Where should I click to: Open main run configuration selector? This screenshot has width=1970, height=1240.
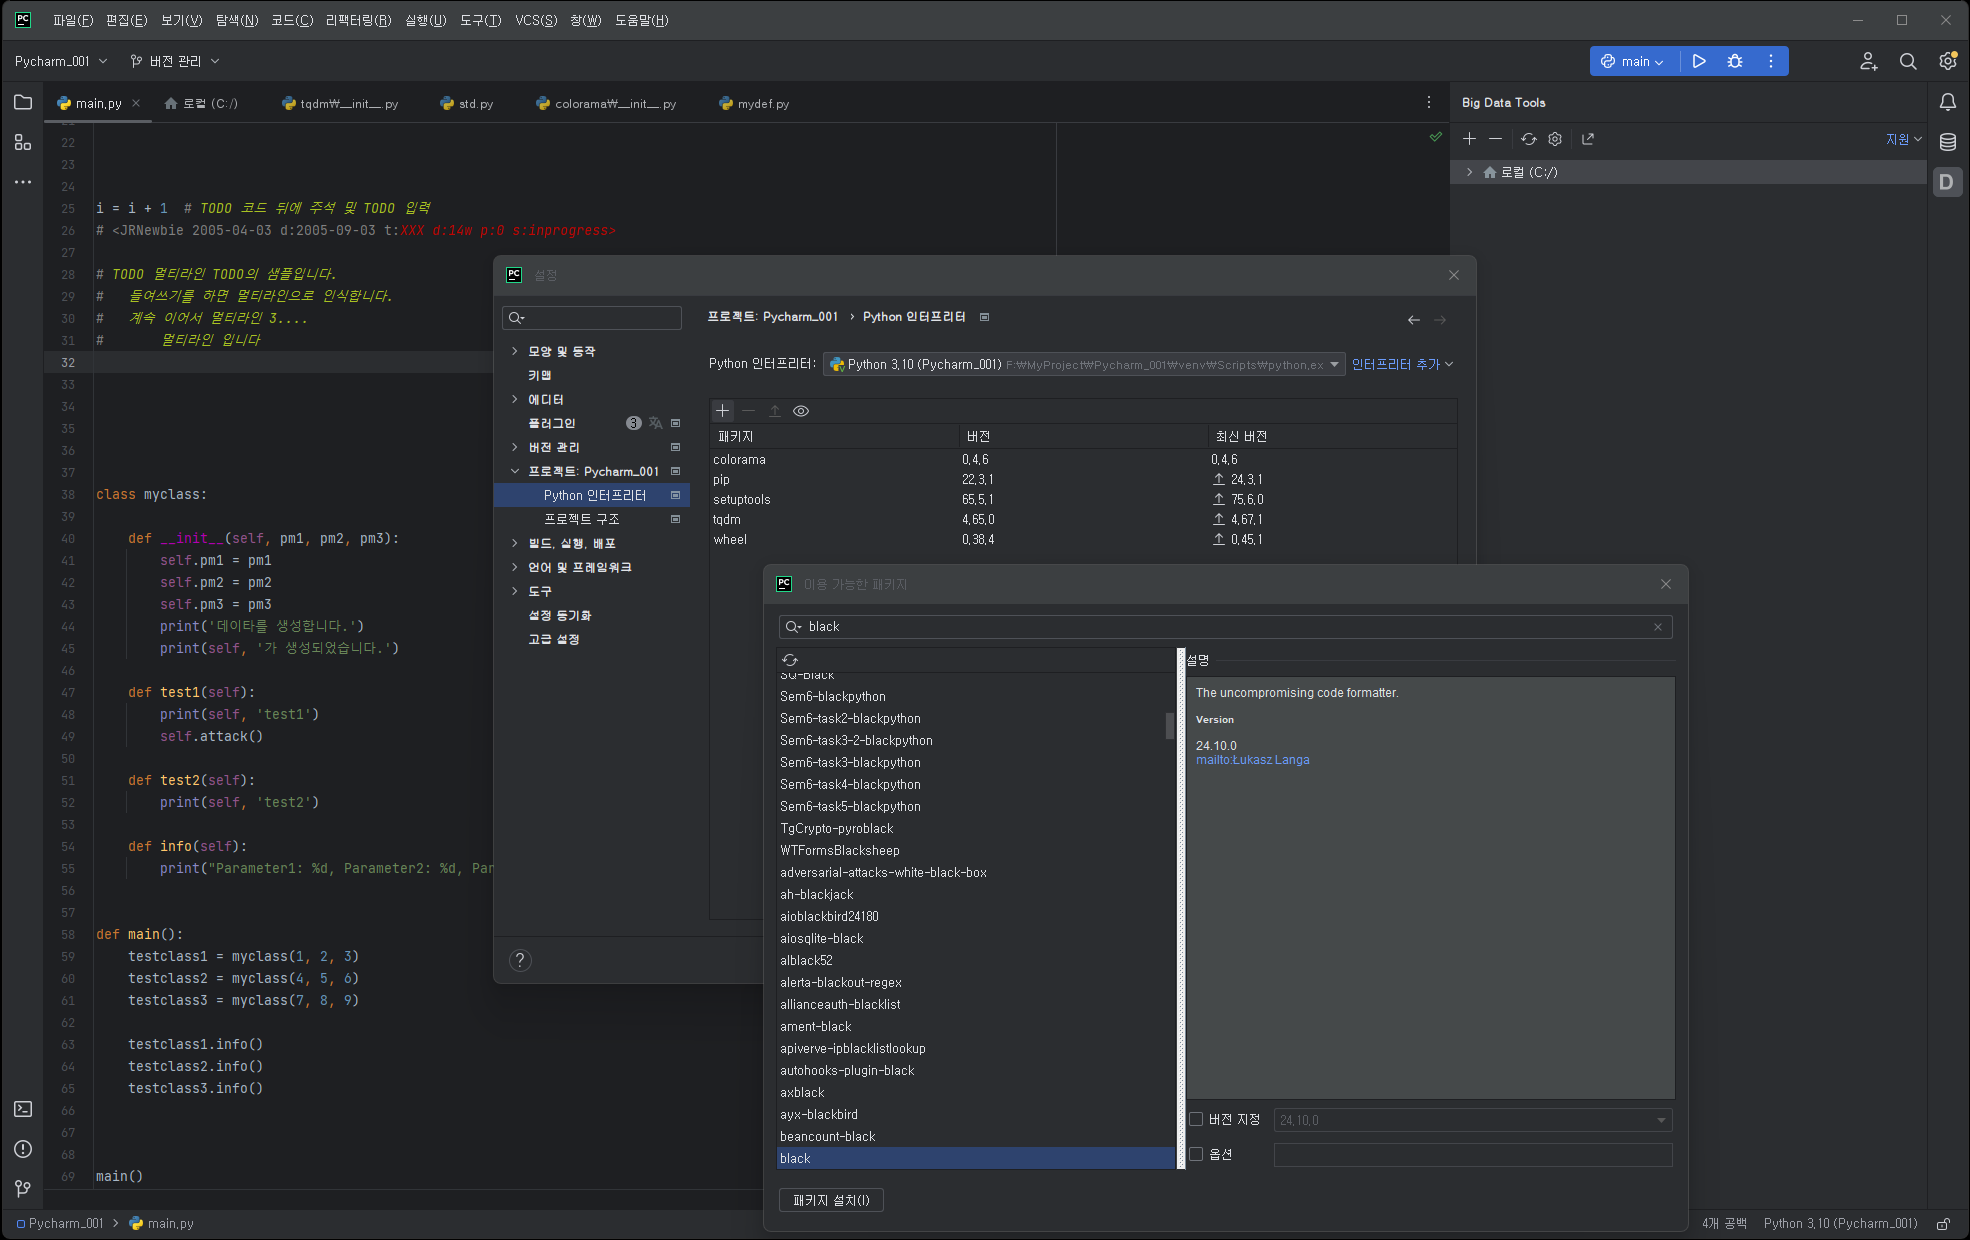pyautogui.click(x=1633, y=61)
